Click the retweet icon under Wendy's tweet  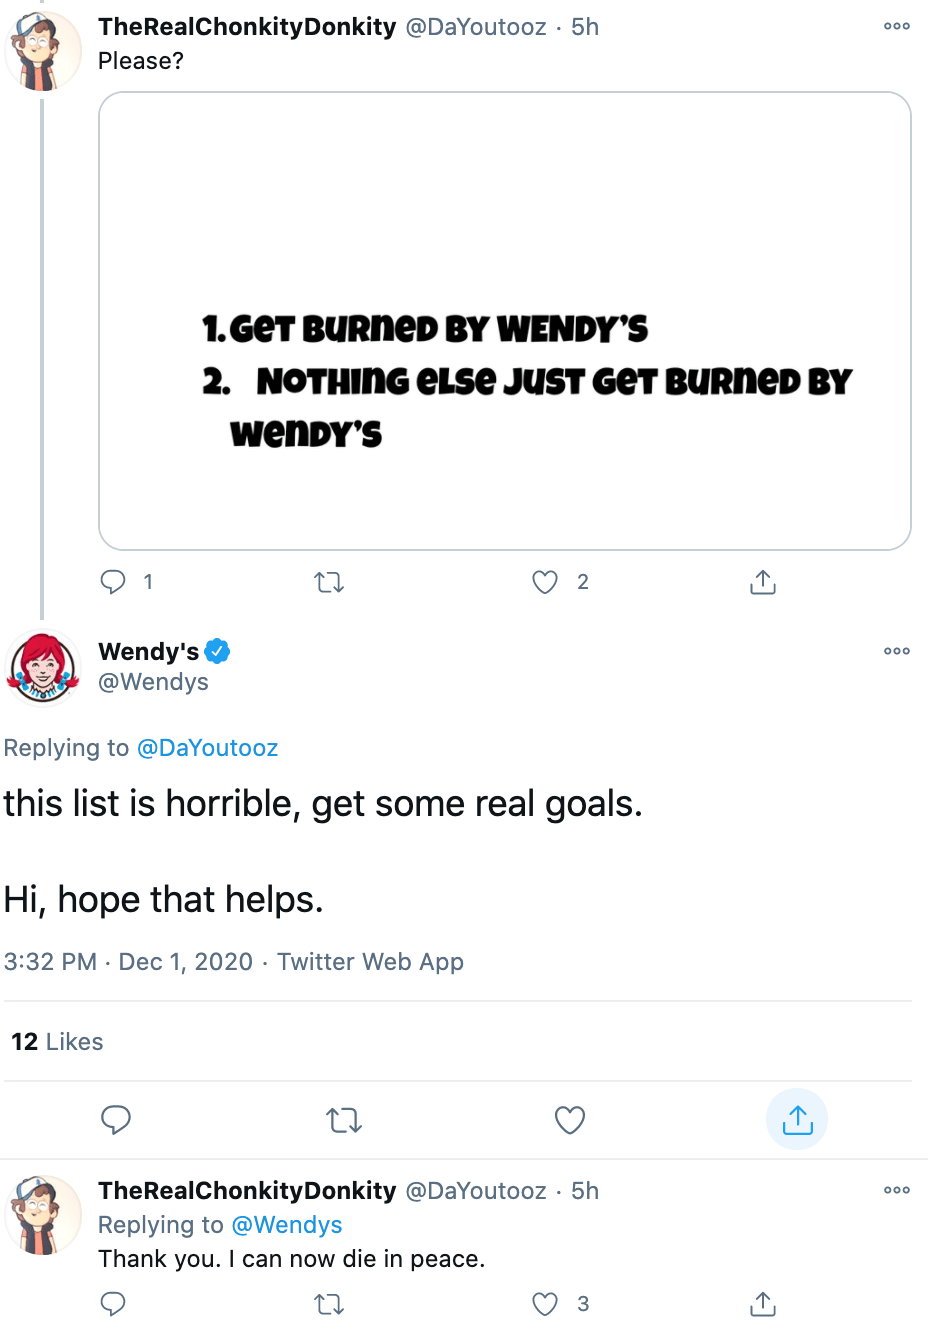point(343,1120)
